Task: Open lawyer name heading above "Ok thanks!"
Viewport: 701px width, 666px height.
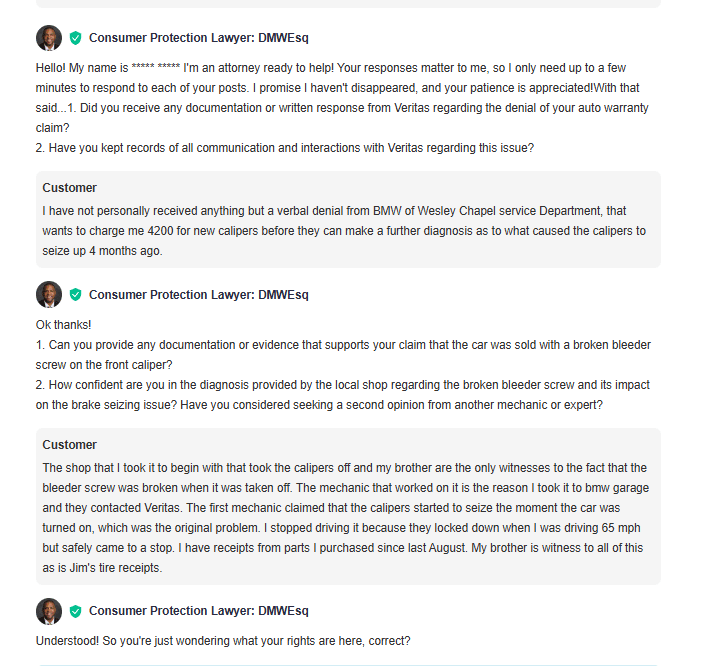Action: (x=198, y=295)
